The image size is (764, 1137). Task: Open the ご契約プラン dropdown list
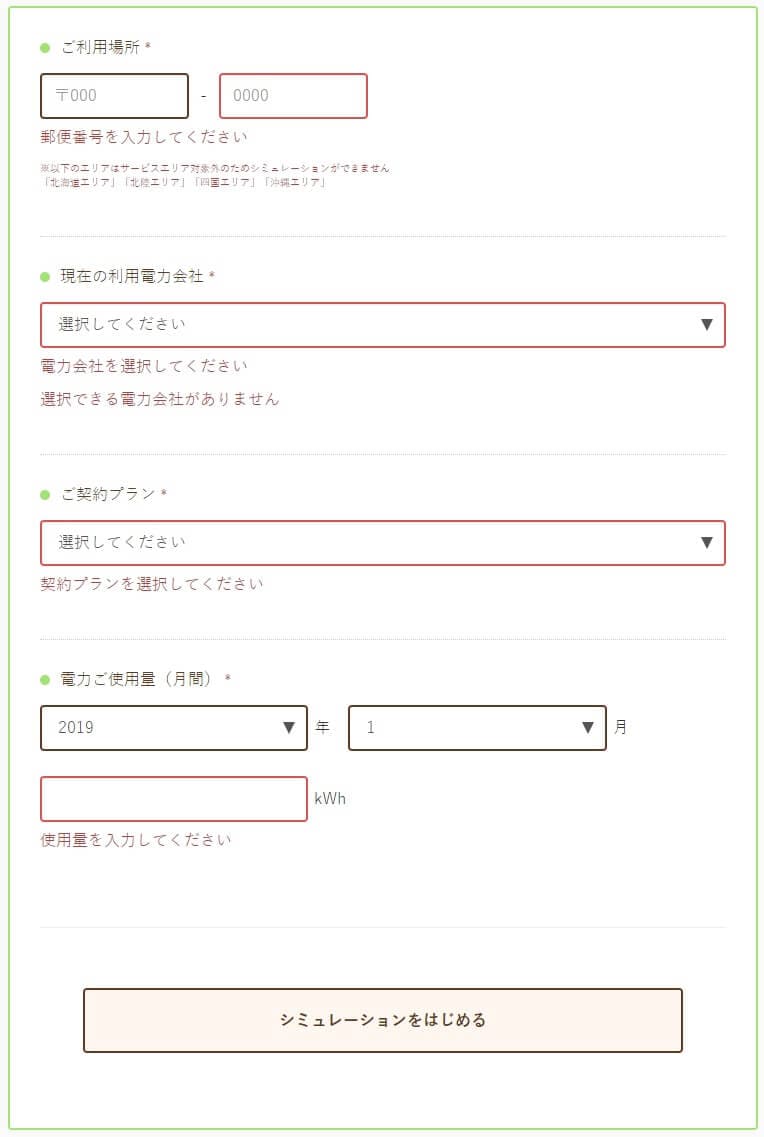point(383,542)
